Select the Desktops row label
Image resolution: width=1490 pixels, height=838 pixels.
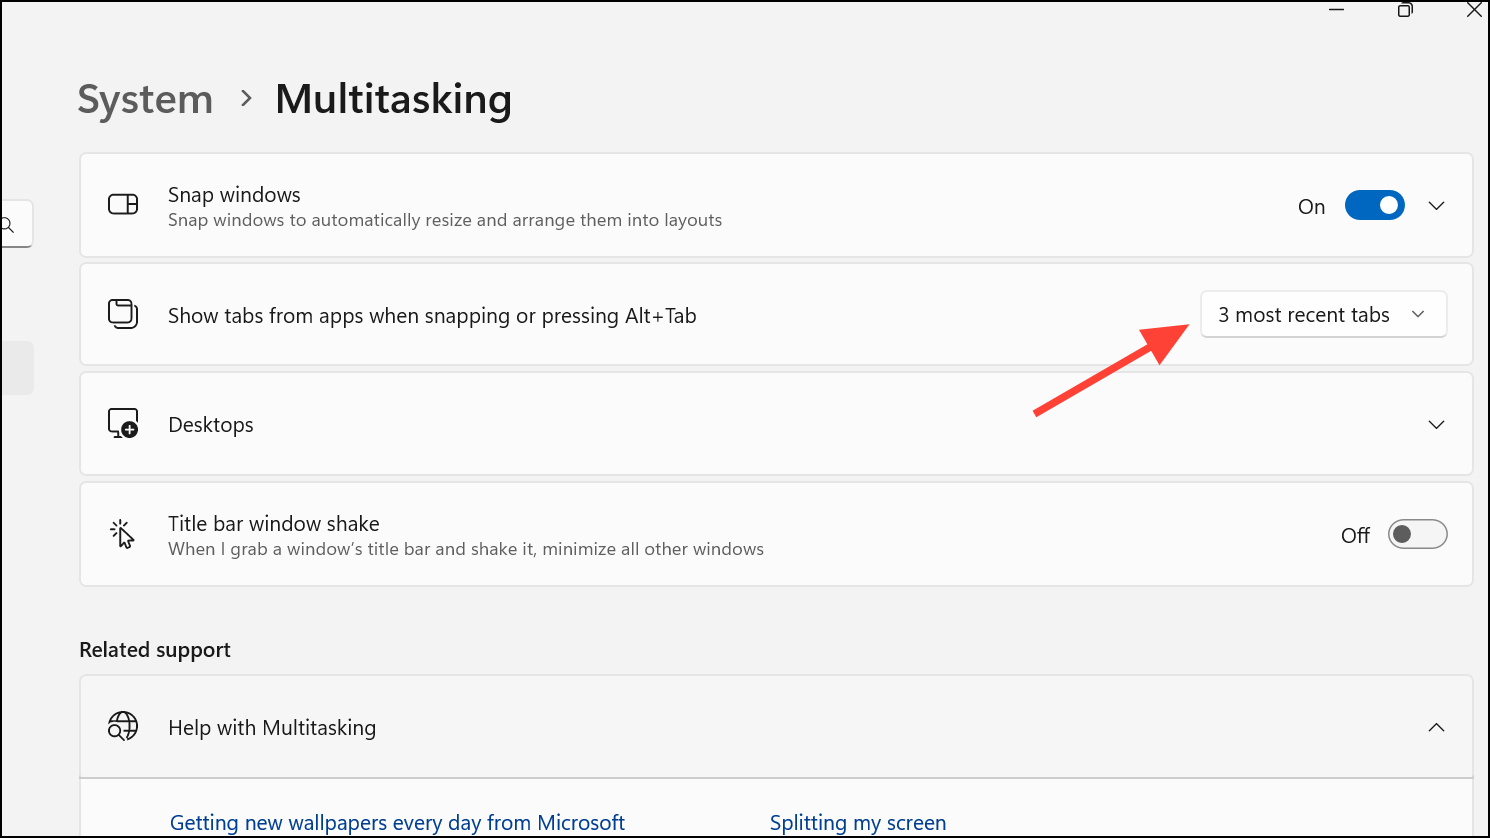coord(211,424)
